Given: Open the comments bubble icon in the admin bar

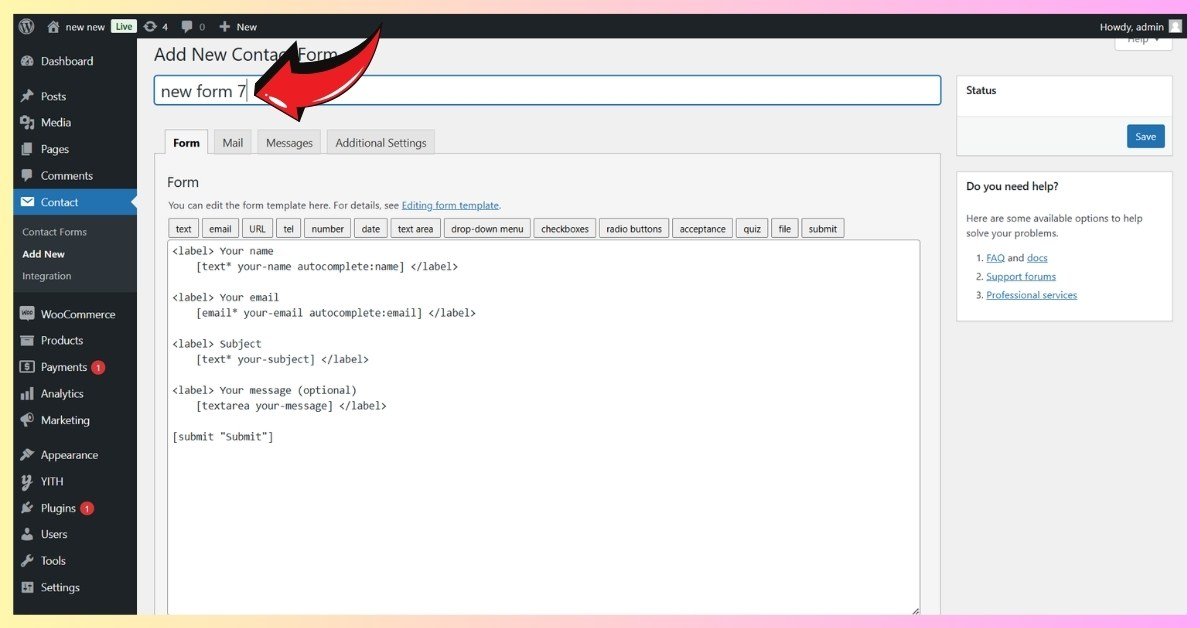Looking at the screenshot, I should coord(187,27).
